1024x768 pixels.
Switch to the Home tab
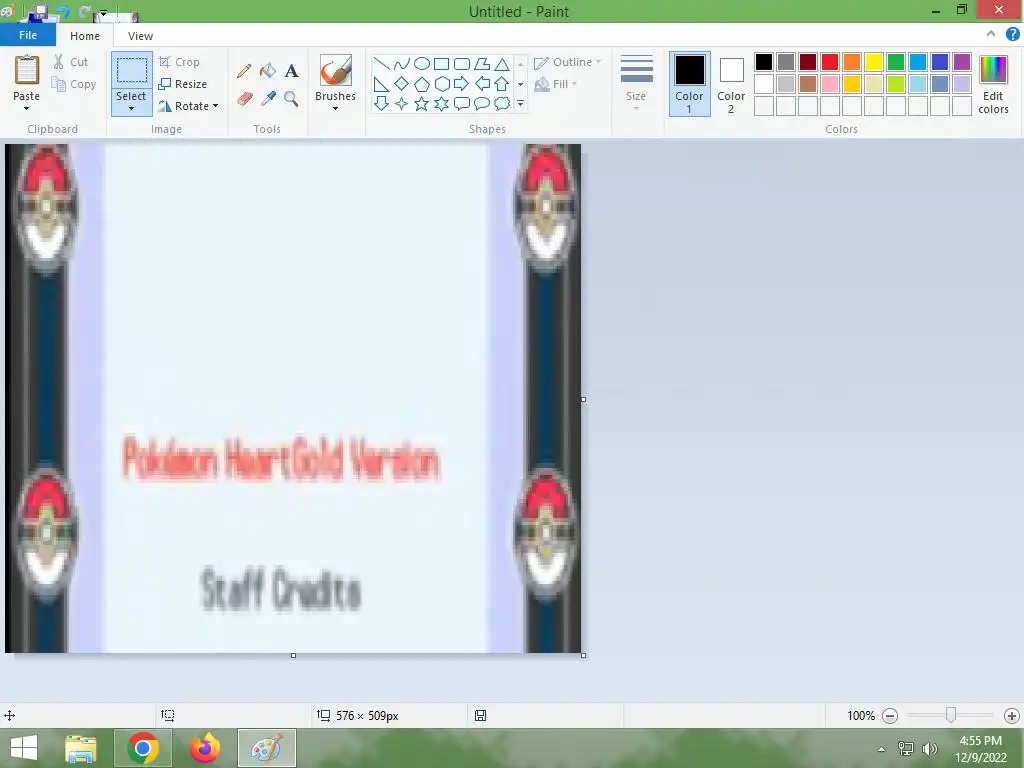[85, 36]
